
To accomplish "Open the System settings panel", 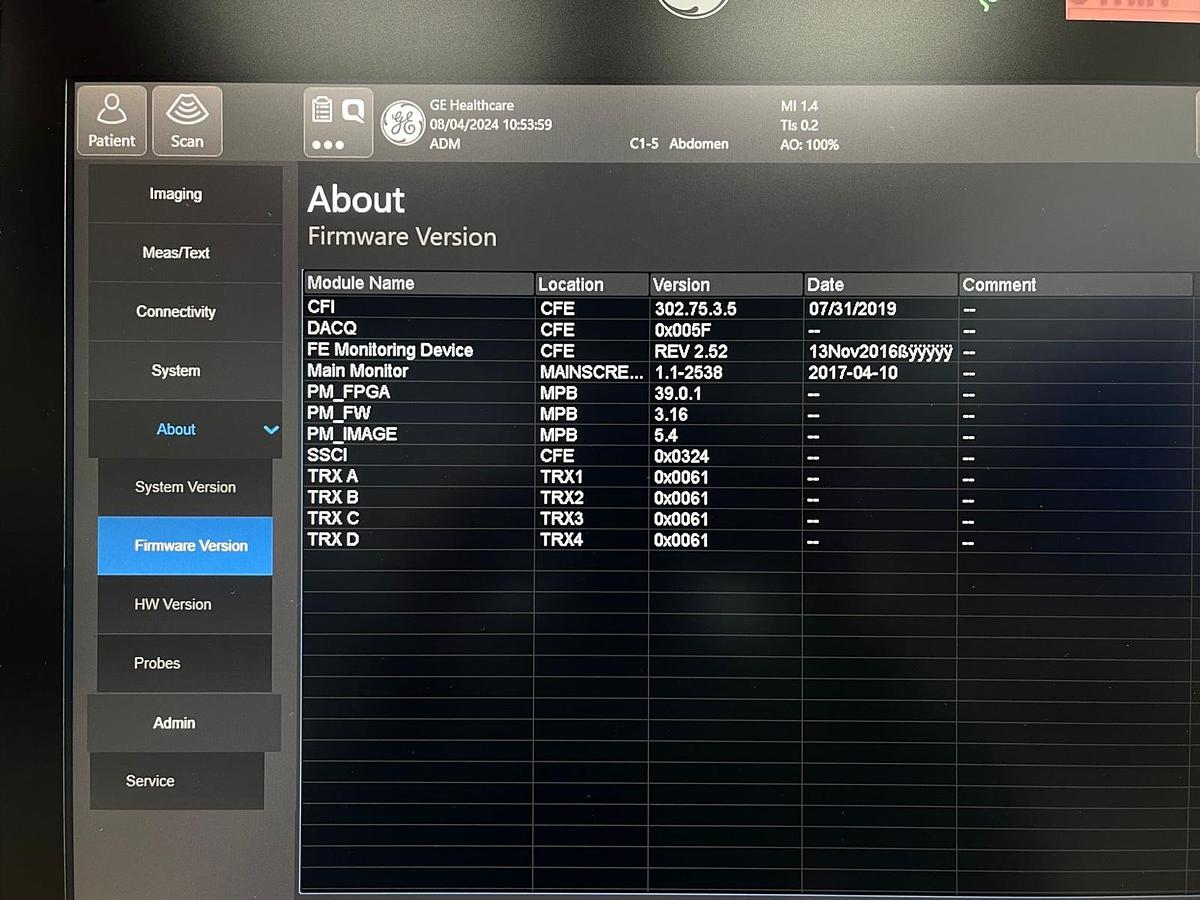I will click(x=175, y=370).
